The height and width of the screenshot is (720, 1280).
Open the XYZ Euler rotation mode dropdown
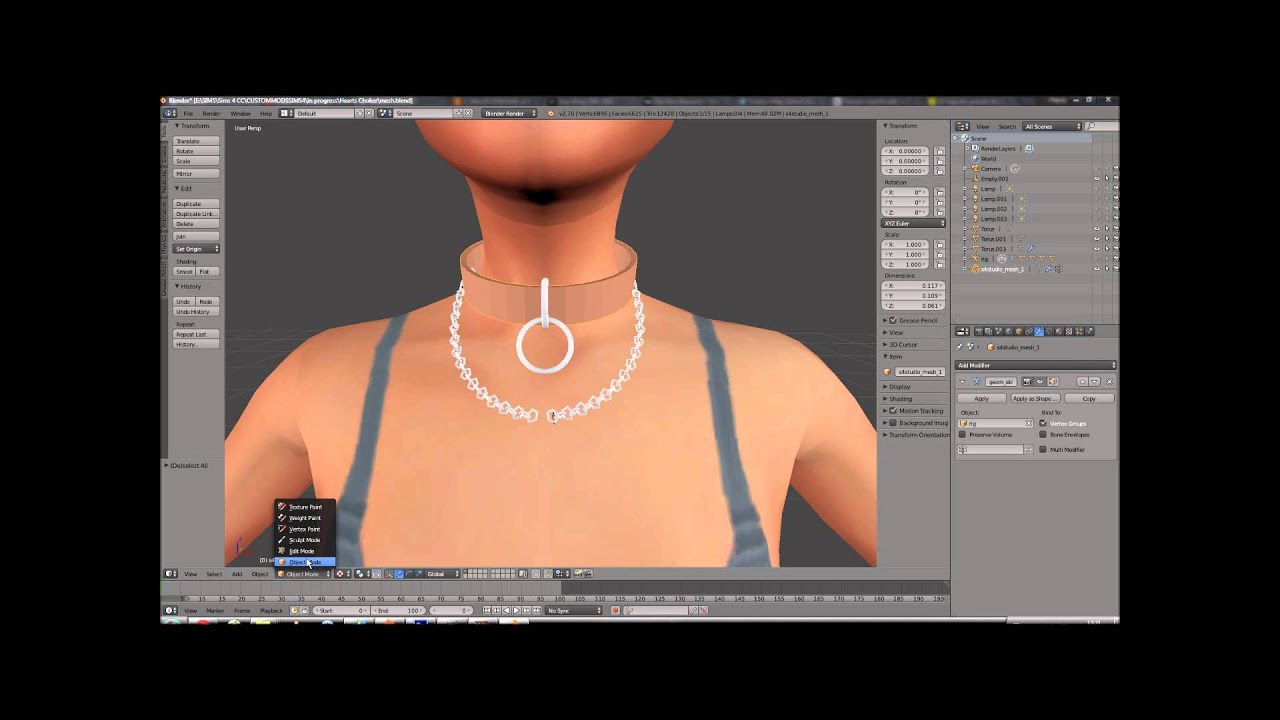[913, 223]
